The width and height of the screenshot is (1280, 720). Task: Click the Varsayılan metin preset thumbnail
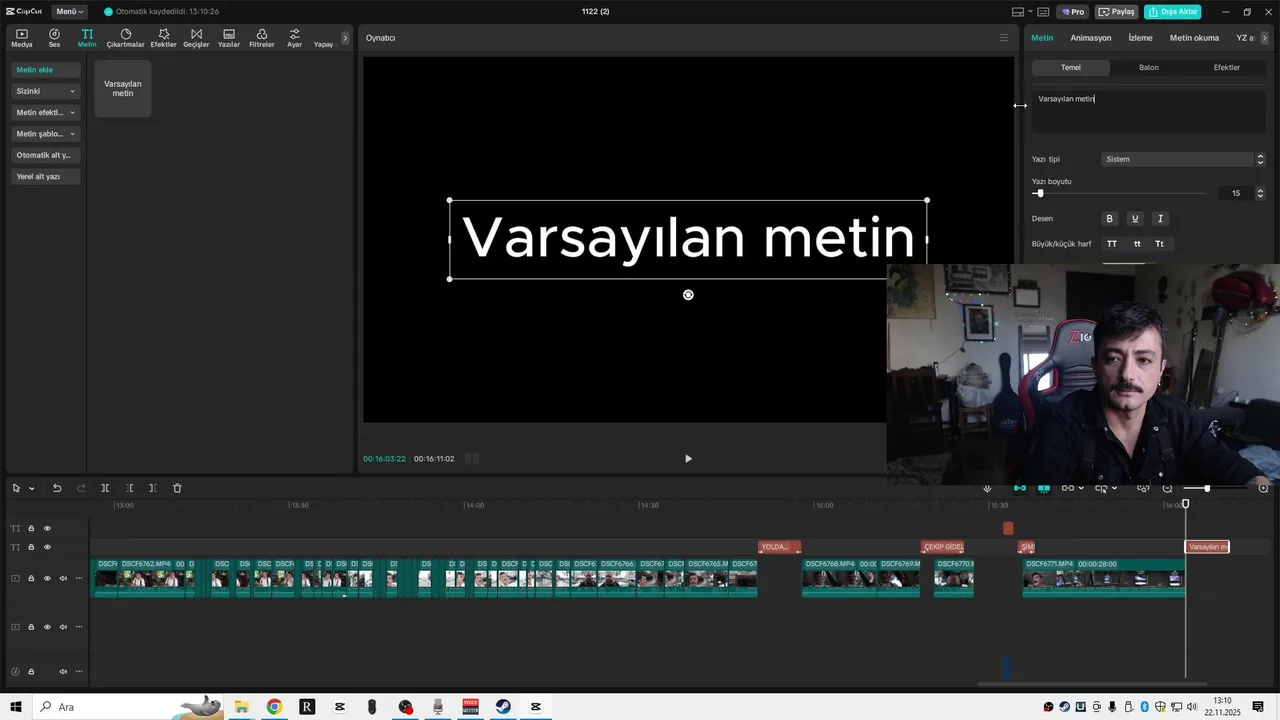(123, 88)
